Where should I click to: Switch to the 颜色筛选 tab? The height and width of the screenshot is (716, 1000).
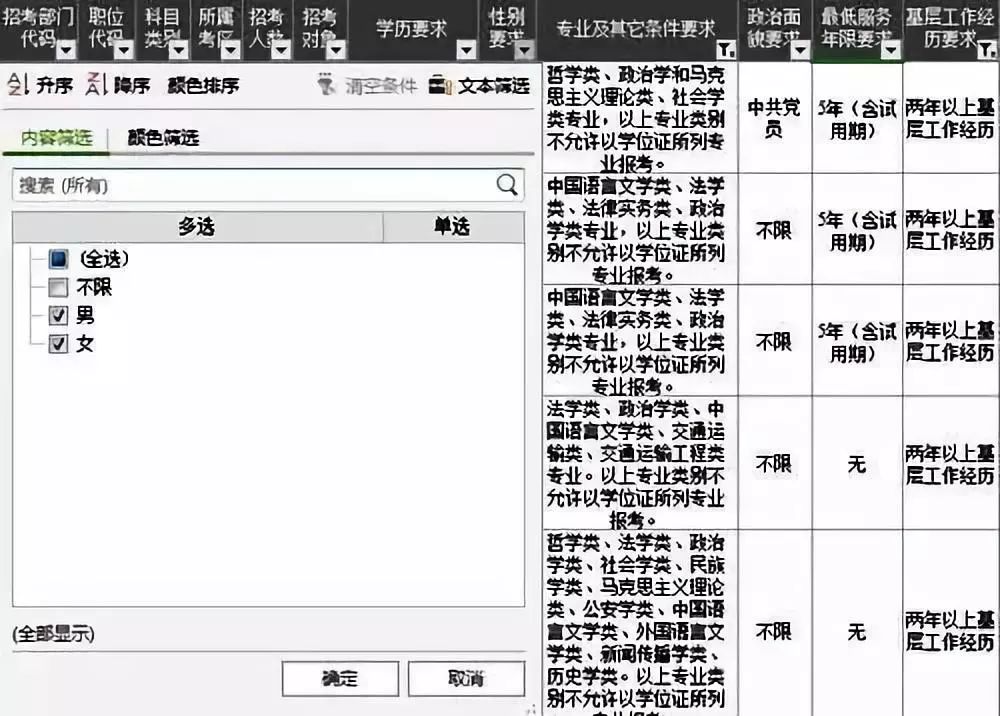click(x=163, y=138)
